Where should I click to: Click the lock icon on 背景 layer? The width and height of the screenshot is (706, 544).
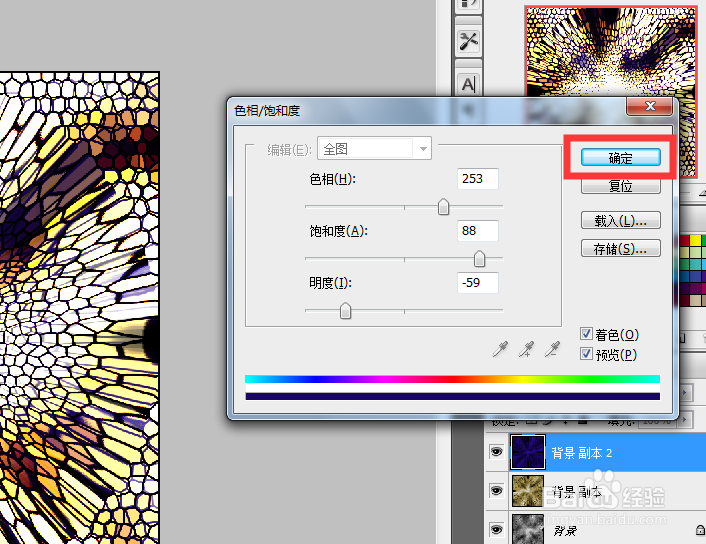pos(700,530)
